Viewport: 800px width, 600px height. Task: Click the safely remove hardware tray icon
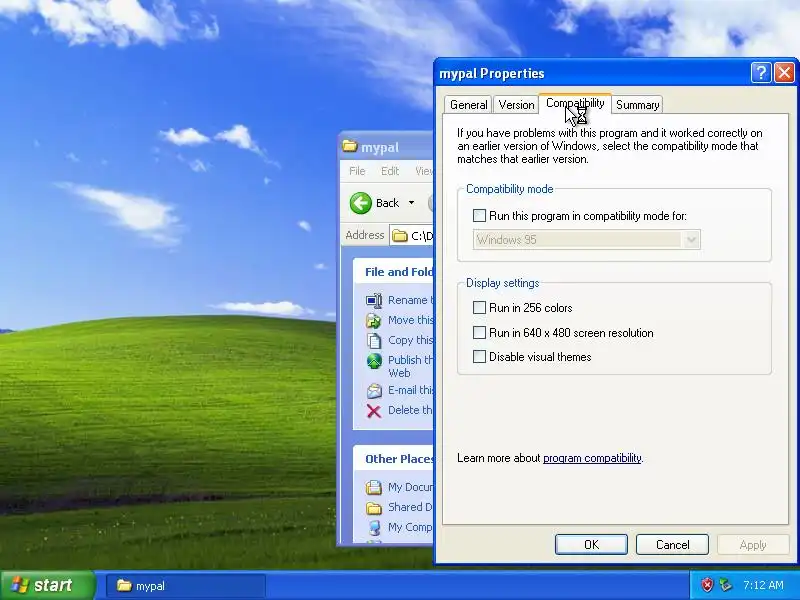click(x=726, y=585)
